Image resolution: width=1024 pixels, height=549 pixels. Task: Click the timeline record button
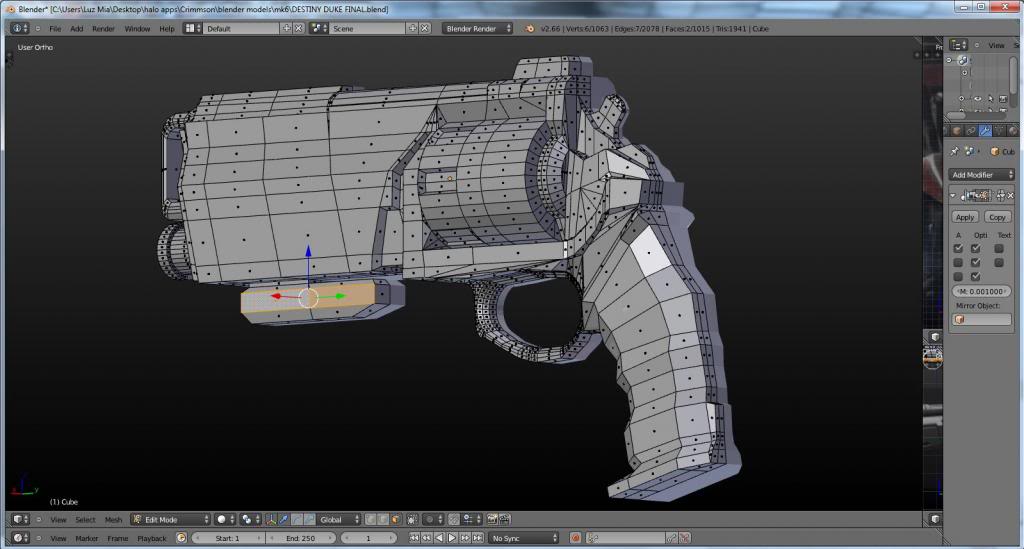[576, 538]
